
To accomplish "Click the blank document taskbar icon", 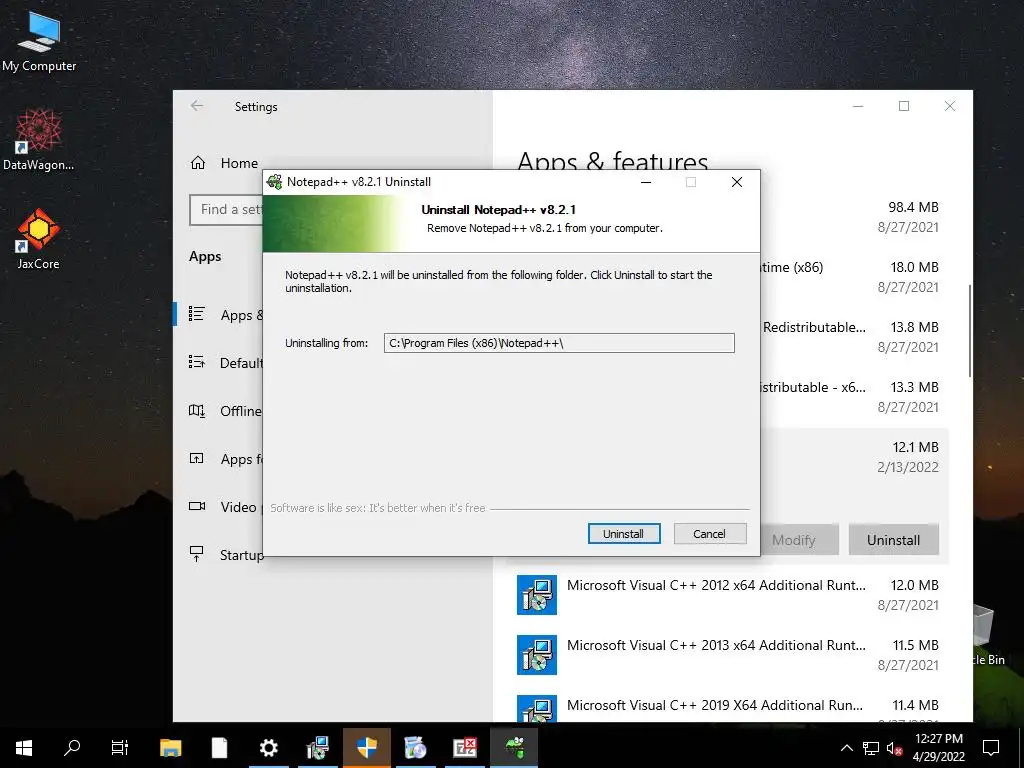I will [x=219, y=748].
